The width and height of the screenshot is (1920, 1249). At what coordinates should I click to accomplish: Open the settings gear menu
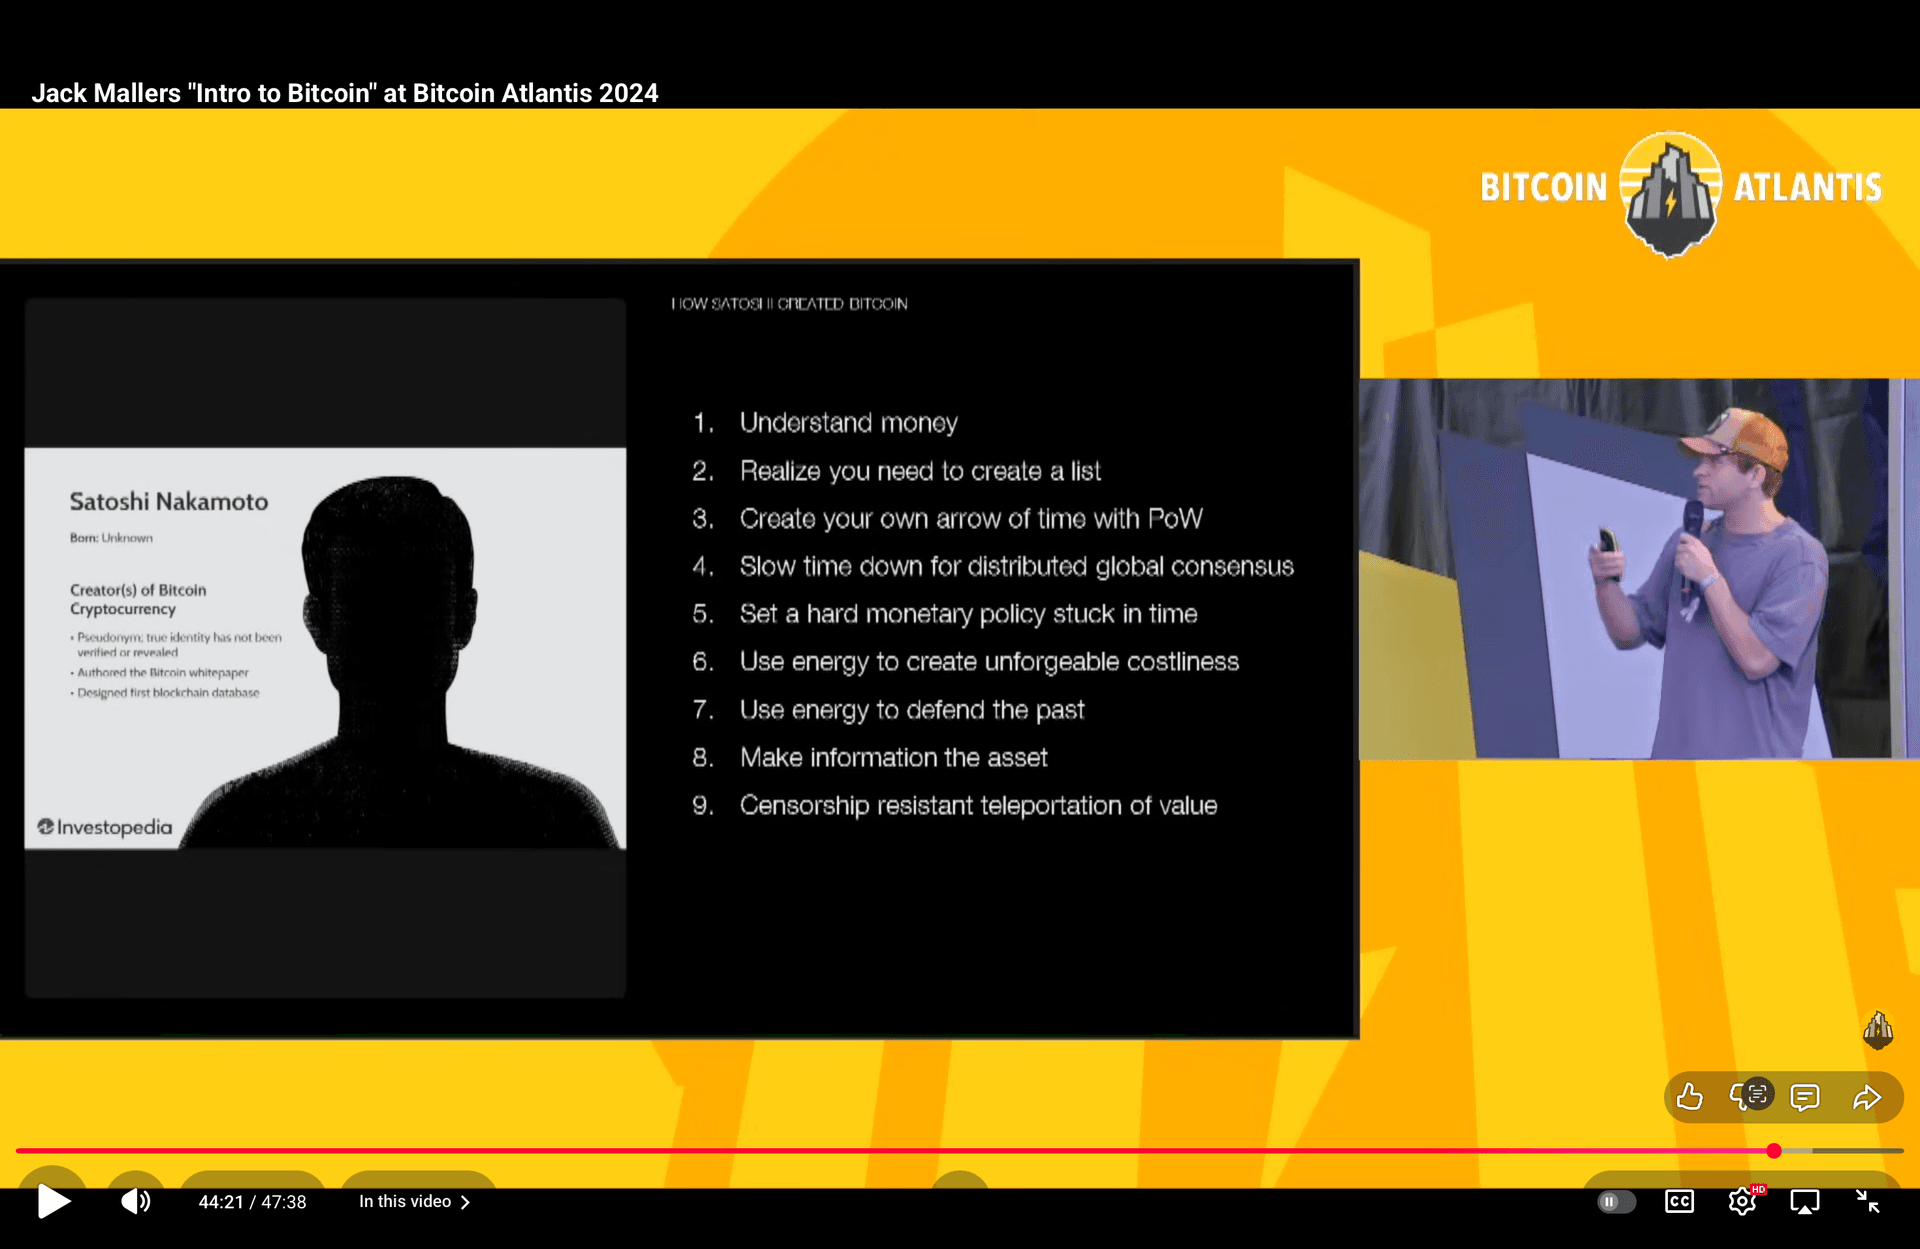point(1742,1201)
